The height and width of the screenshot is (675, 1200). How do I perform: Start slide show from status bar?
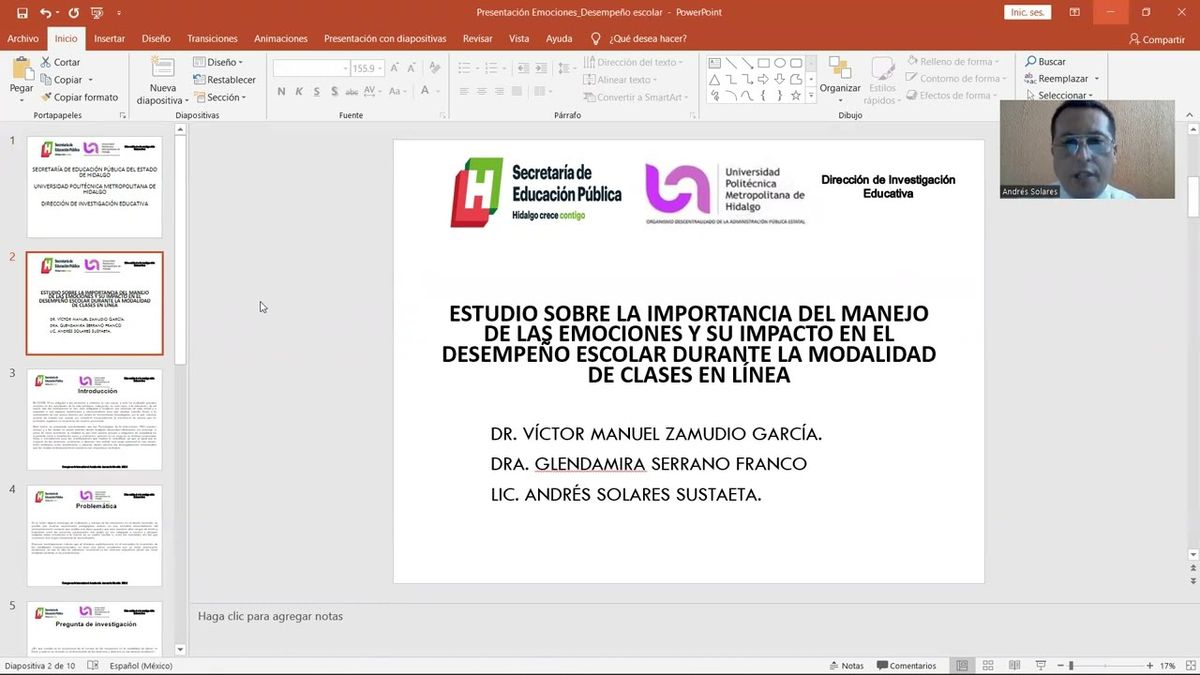(x=1040, y=665)
